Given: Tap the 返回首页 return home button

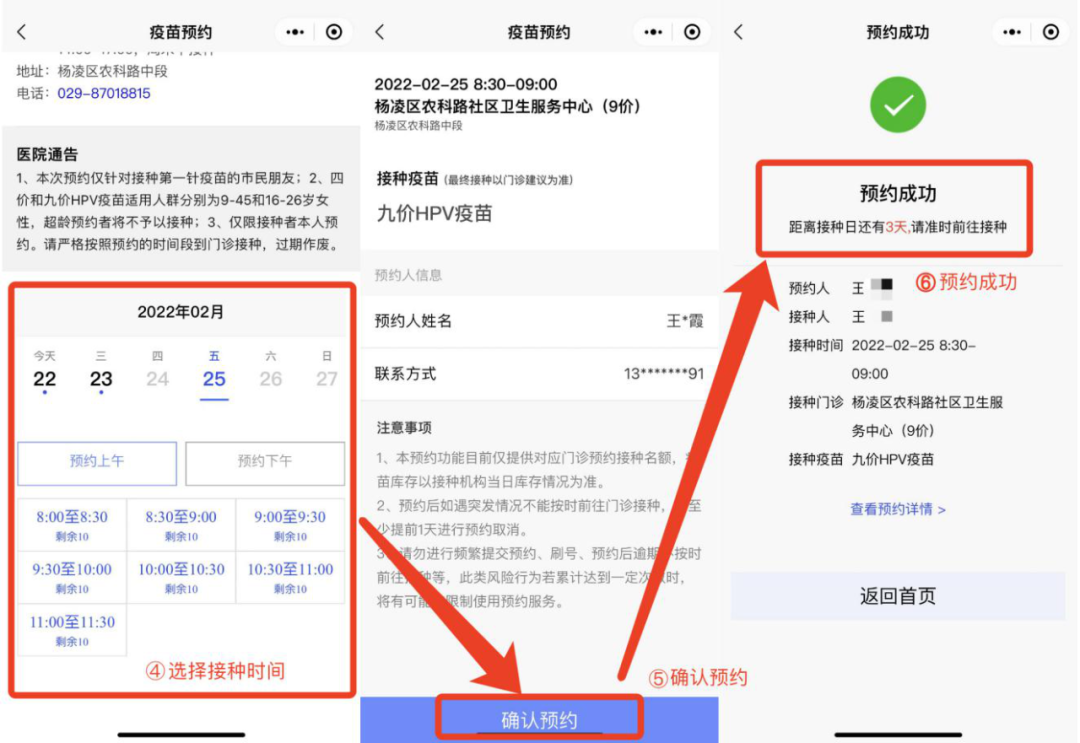Looking at the screenshot, I should click(x=897, y=596).
